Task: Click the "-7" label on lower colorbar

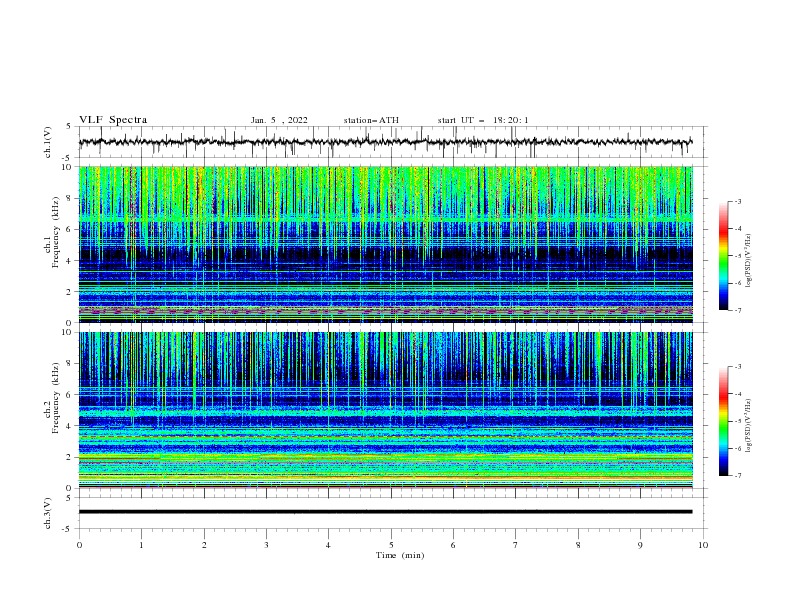Action: coord(738,476)
